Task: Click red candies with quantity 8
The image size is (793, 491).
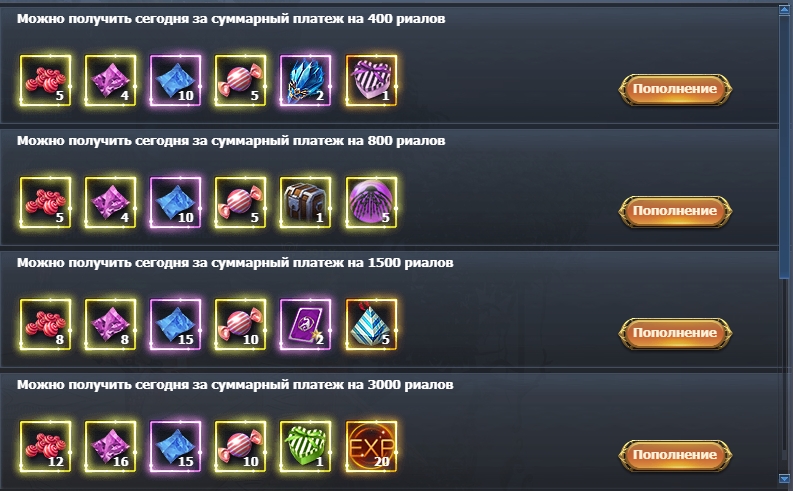Action: tap(46, 324)
